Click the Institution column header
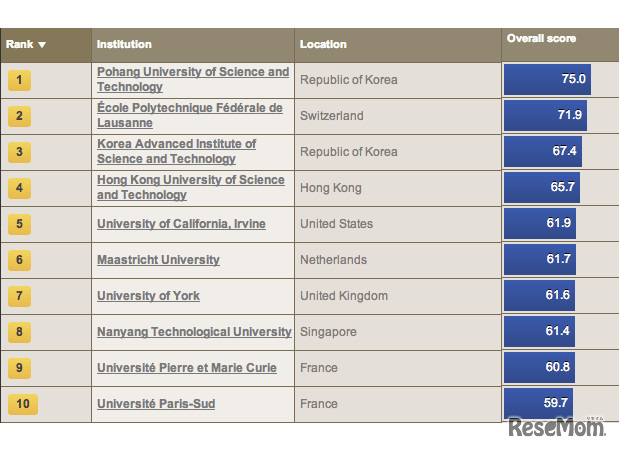Image resolution: width=619 pixels, height=450 pixels. click(124, 44)
